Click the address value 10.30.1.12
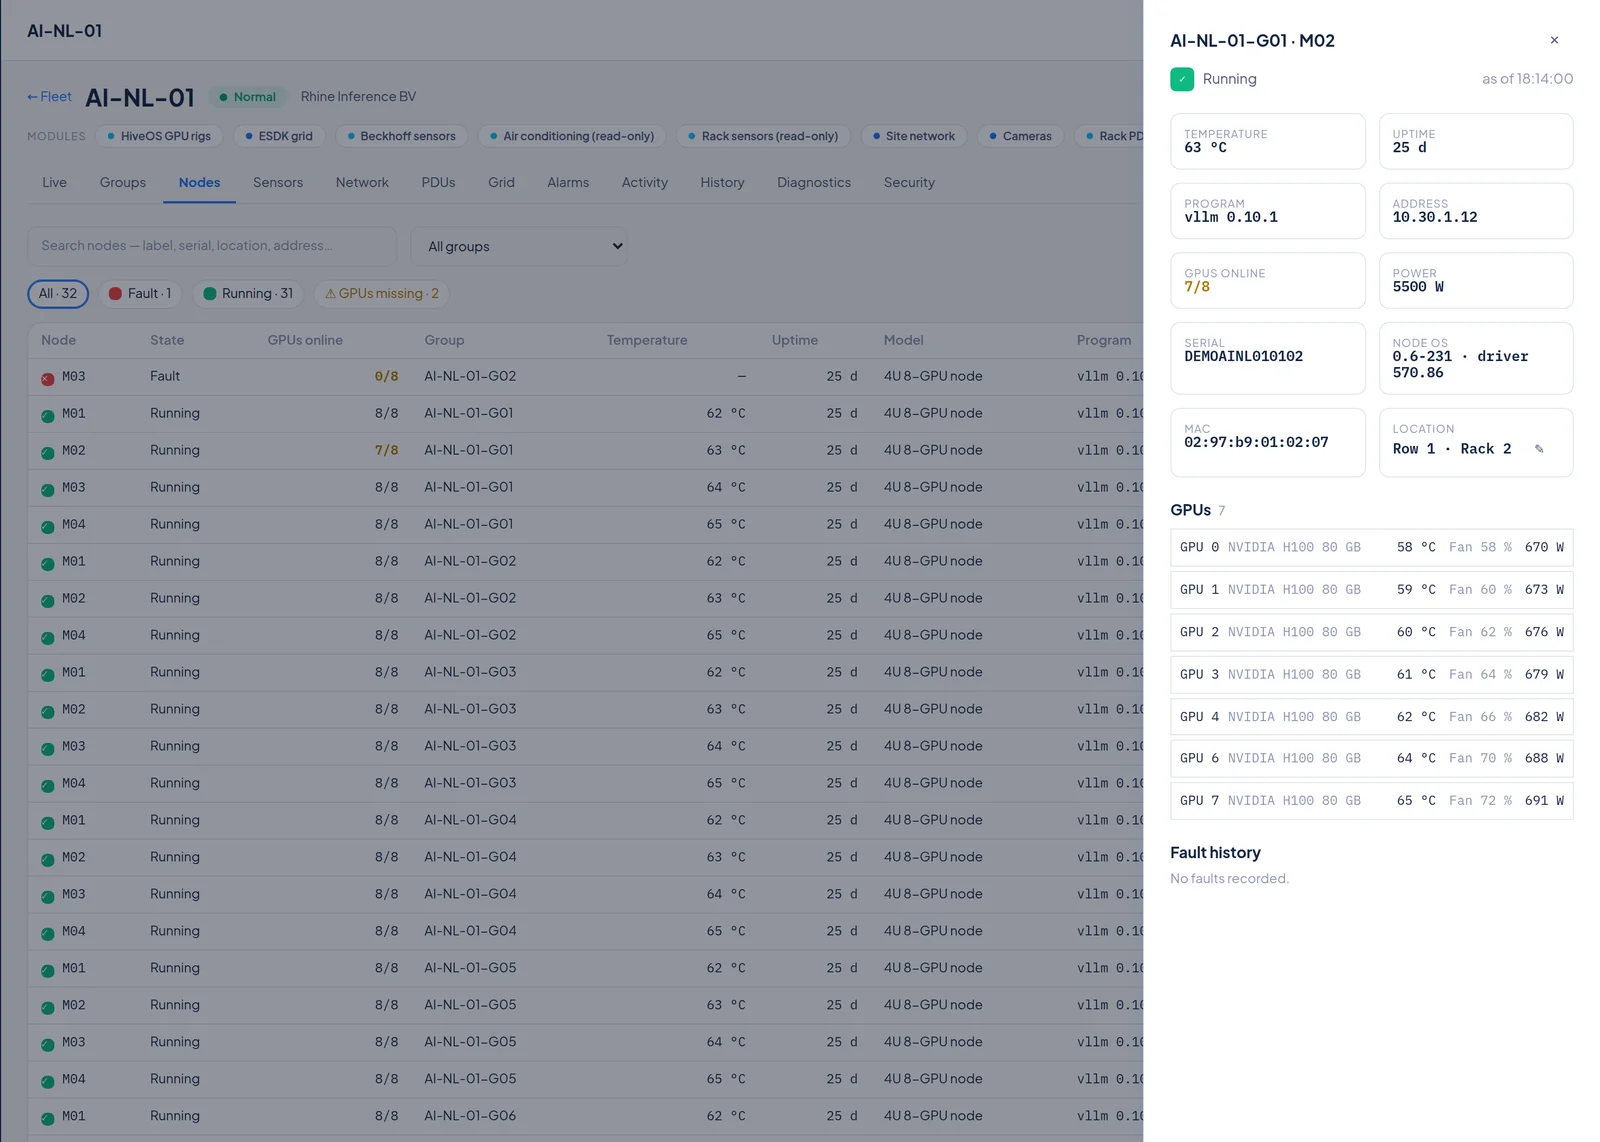 (x=1434, y=217)
